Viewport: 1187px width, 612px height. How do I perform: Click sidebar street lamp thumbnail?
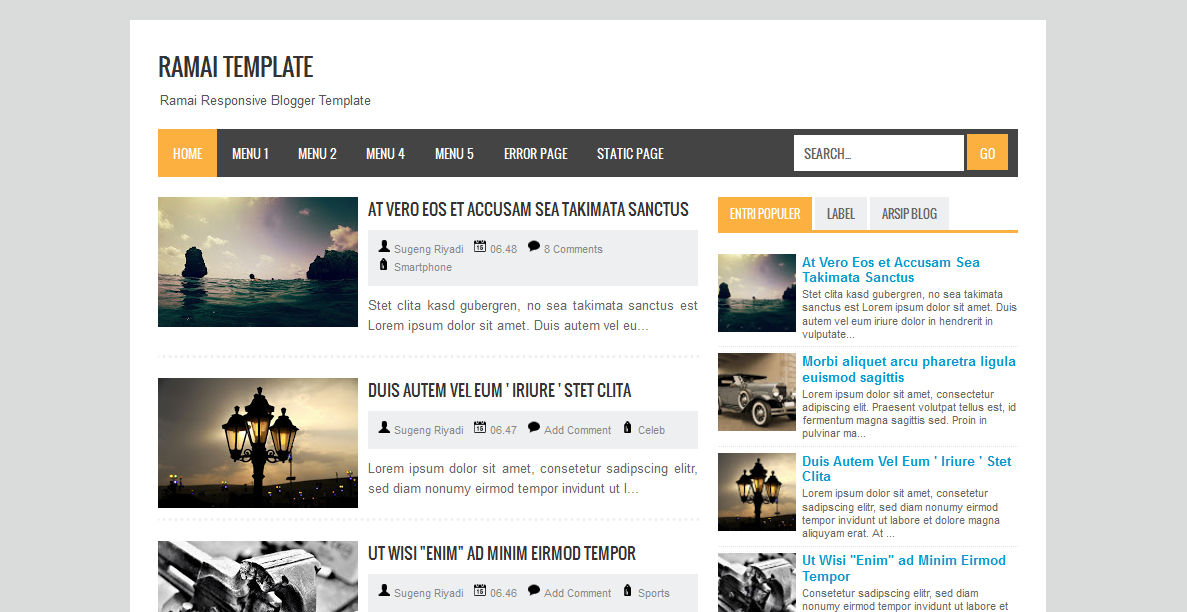(x=756, y=492)
